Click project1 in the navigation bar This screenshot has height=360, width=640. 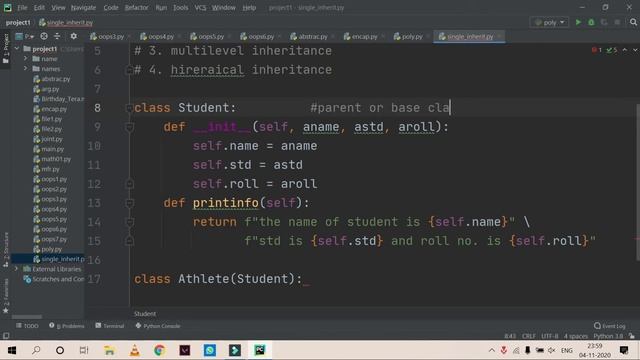pos(18,22)
